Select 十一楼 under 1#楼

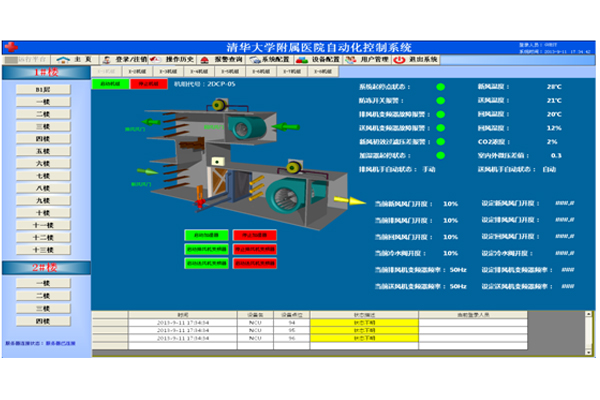pyautogui.click(x=43, y=225)
